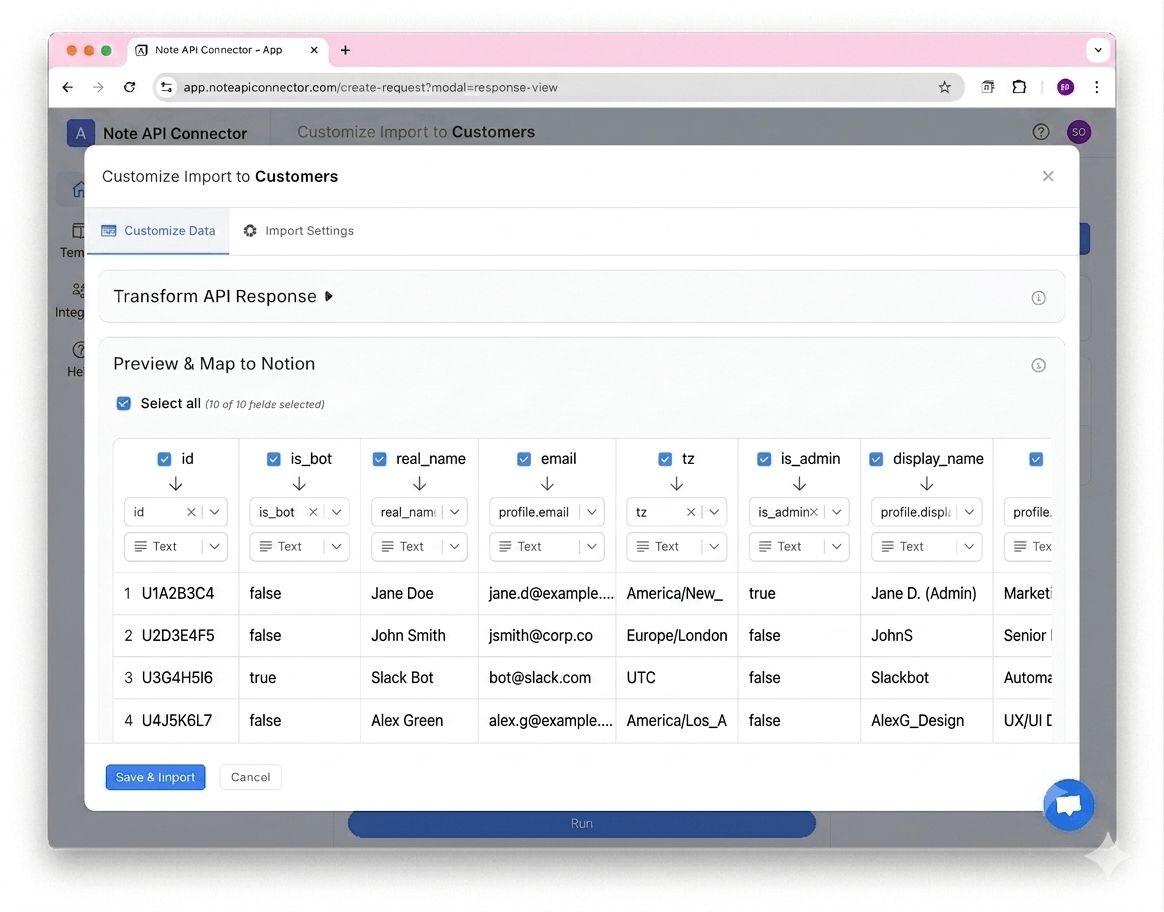Click the browser back arrow
This screenshot has width=1164, height=912.
pyautogui.click(x=68, y=88)
